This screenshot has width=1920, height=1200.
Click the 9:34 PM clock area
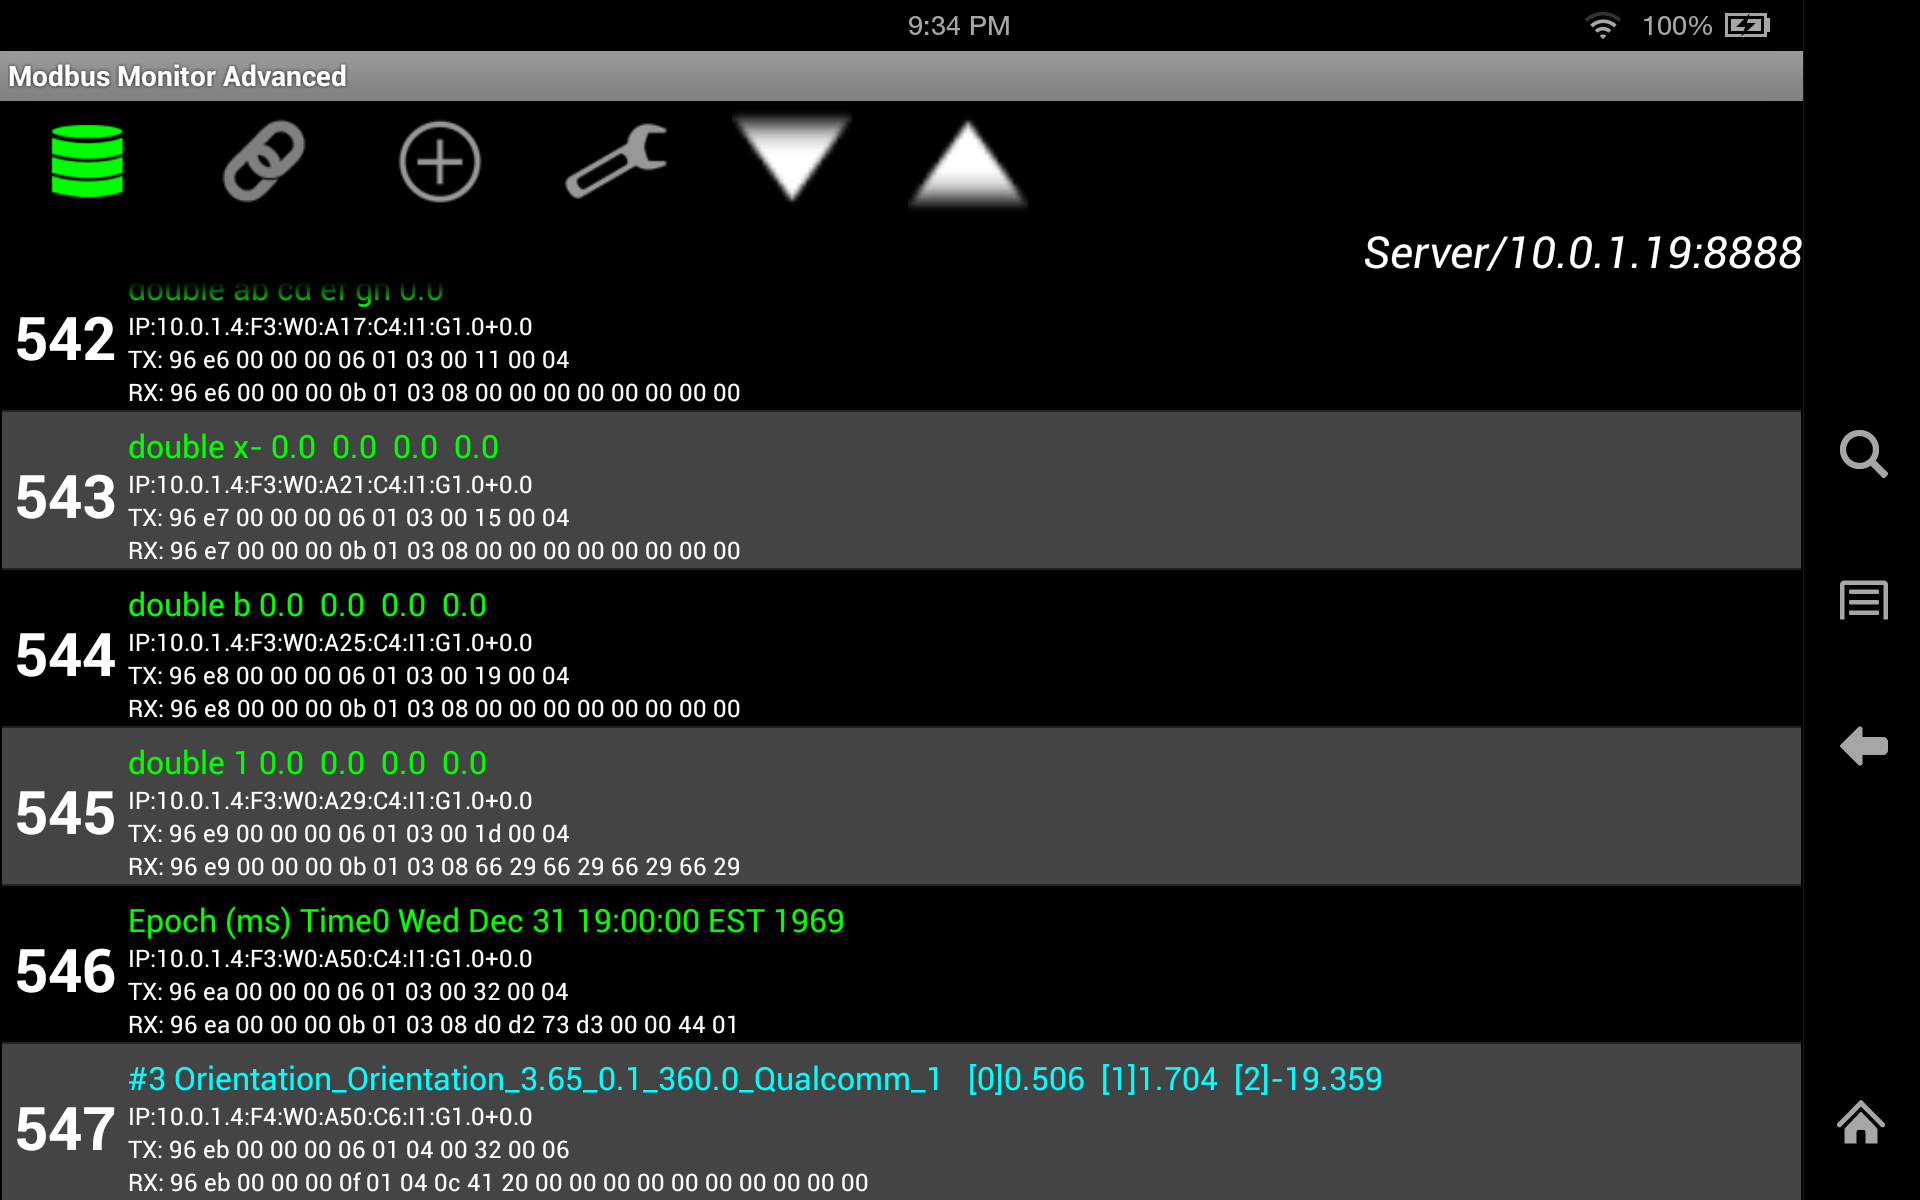(x=957, y=25)
